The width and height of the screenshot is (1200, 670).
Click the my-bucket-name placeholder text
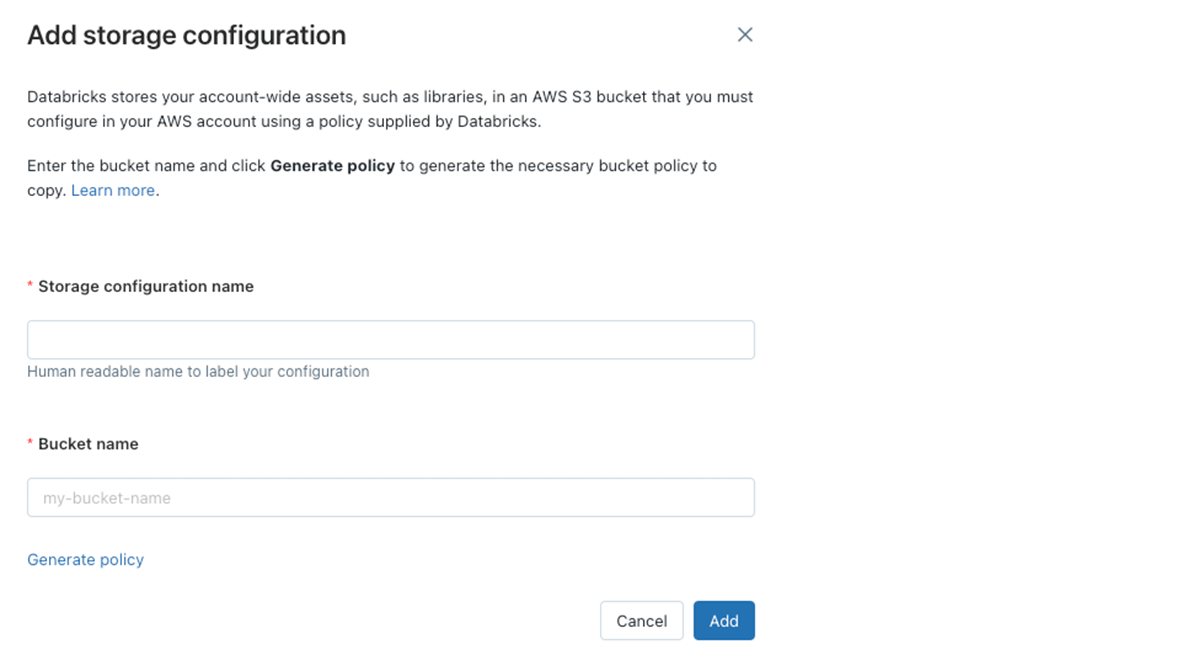(x=107, y=498)
